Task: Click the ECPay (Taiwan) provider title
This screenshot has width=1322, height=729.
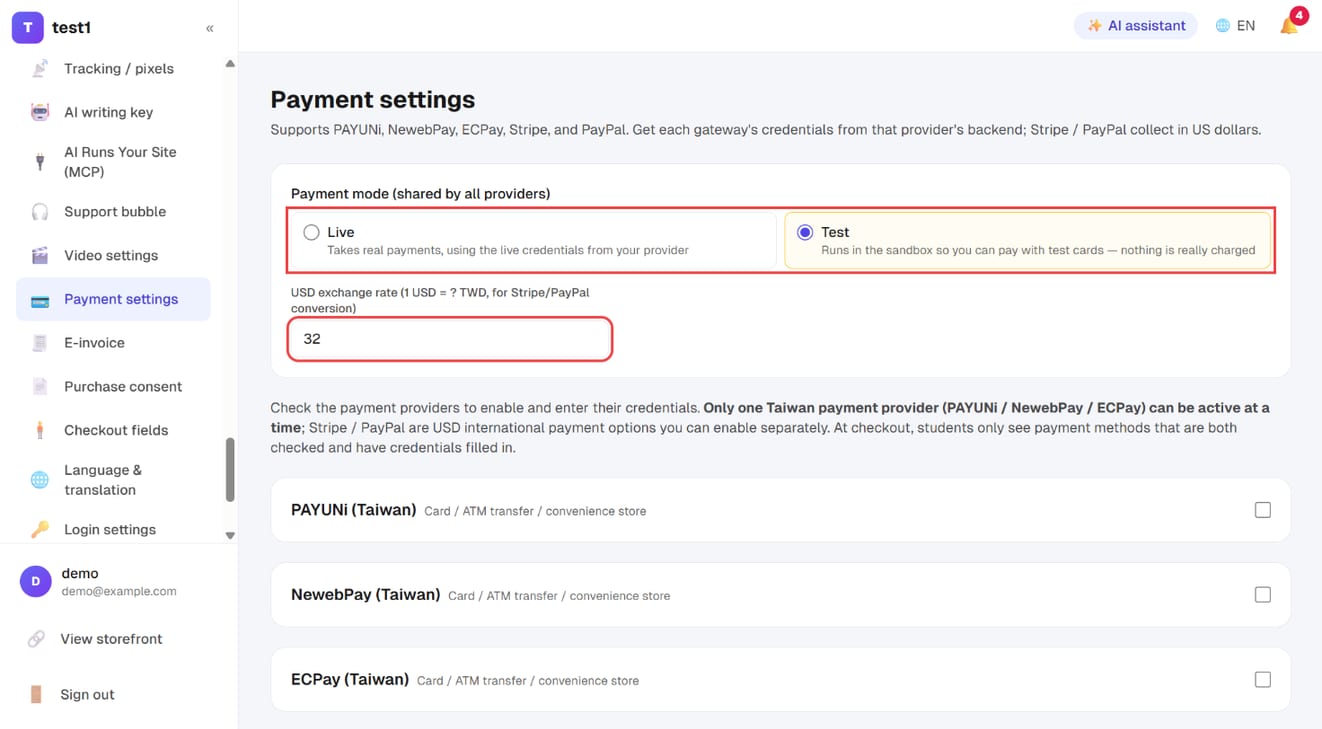Action: (350, 680)
